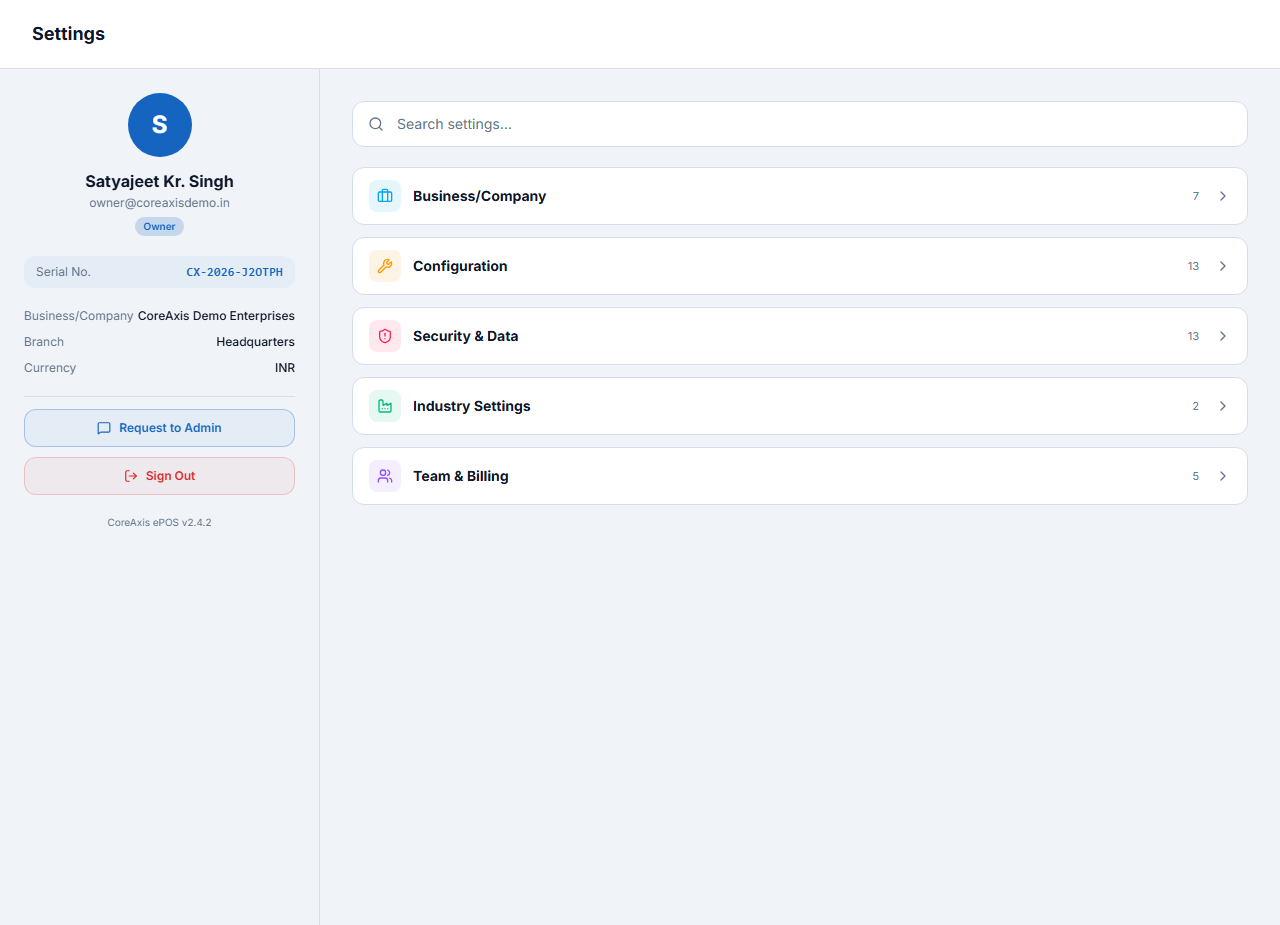Image resolution: width=1280 pixels, height=925 pixels.
Task: Click the blue S profile avatar
Action: (x=160, y=125)
